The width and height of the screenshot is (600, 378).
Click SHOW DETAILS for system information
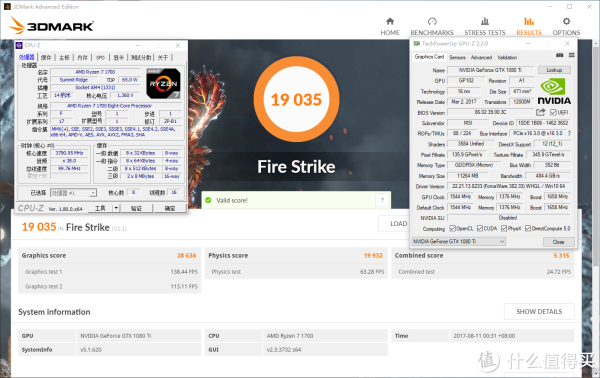coord(539,311)
